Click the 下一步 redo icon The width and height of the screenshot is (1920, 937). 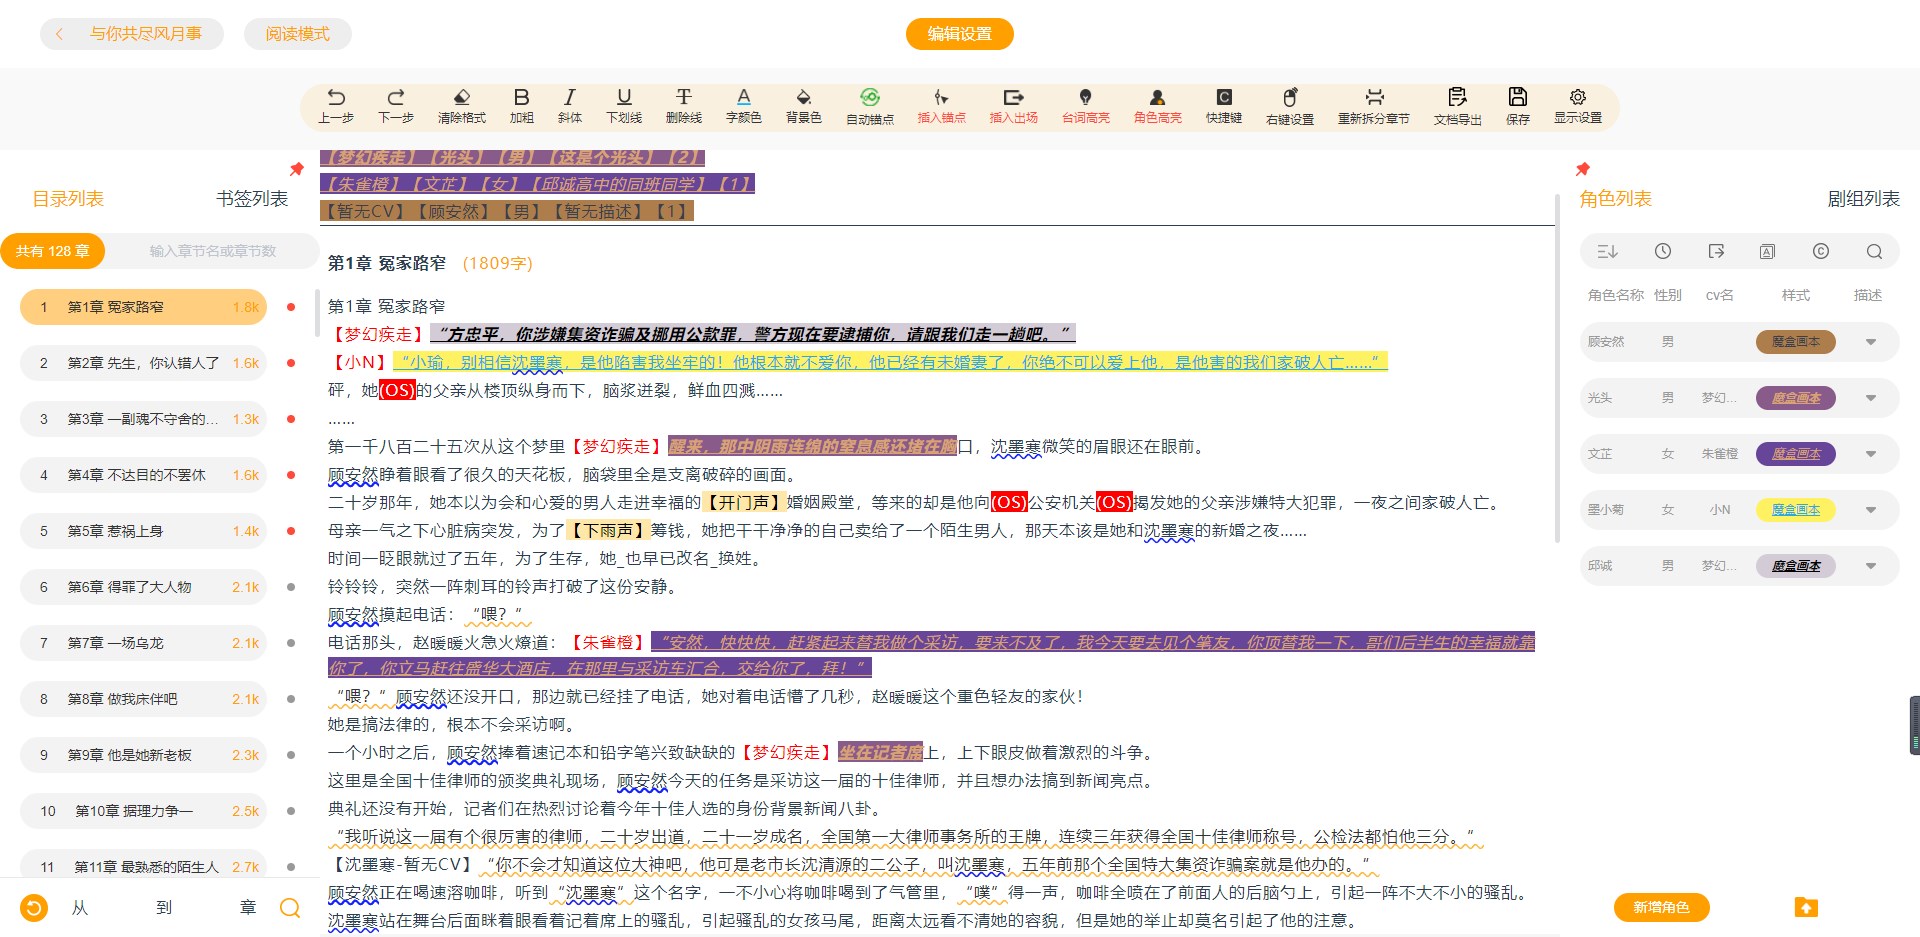coord(396,98)
